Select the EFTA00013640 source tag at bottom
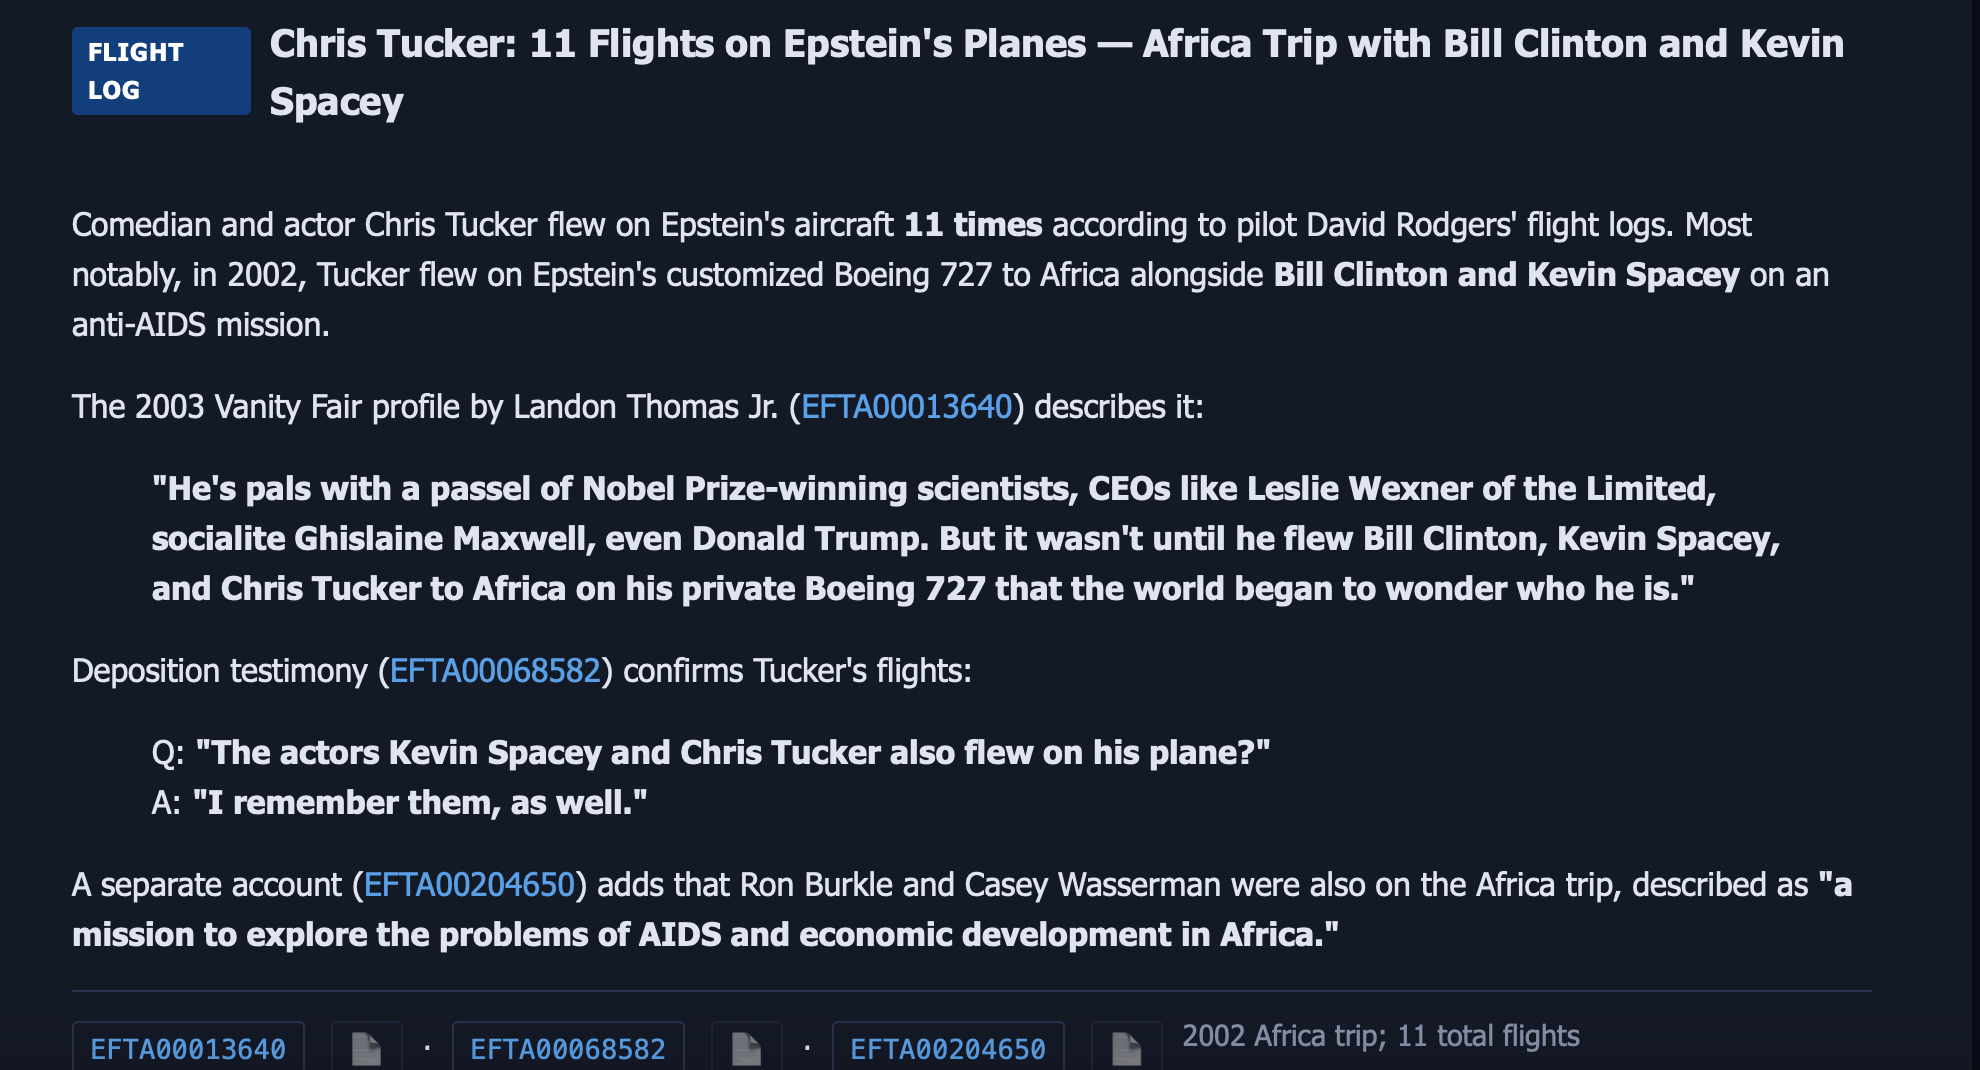This screenshot has height=1070, width=1980. coord(188,1048)
